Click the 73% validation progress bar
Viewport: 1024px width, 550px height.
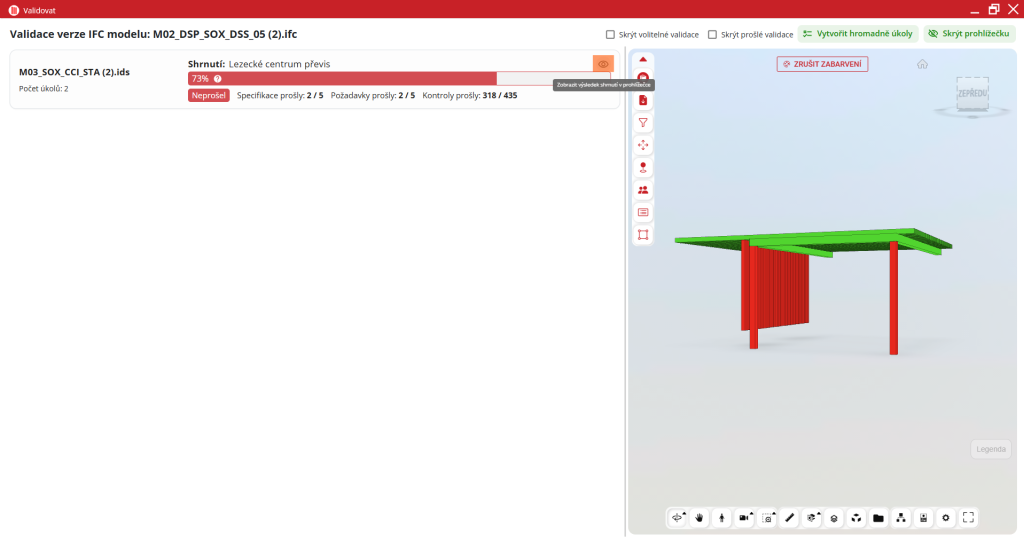point(399,78)
